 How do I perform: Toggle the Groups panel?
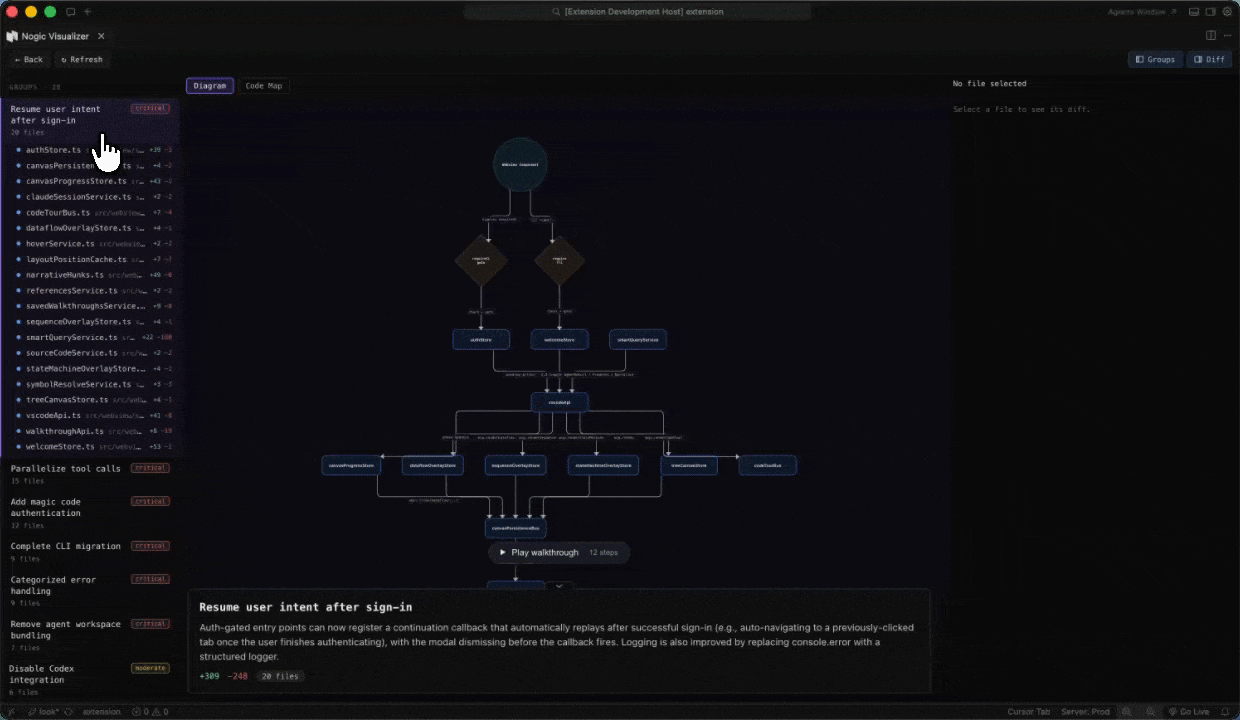(1155, 59)
